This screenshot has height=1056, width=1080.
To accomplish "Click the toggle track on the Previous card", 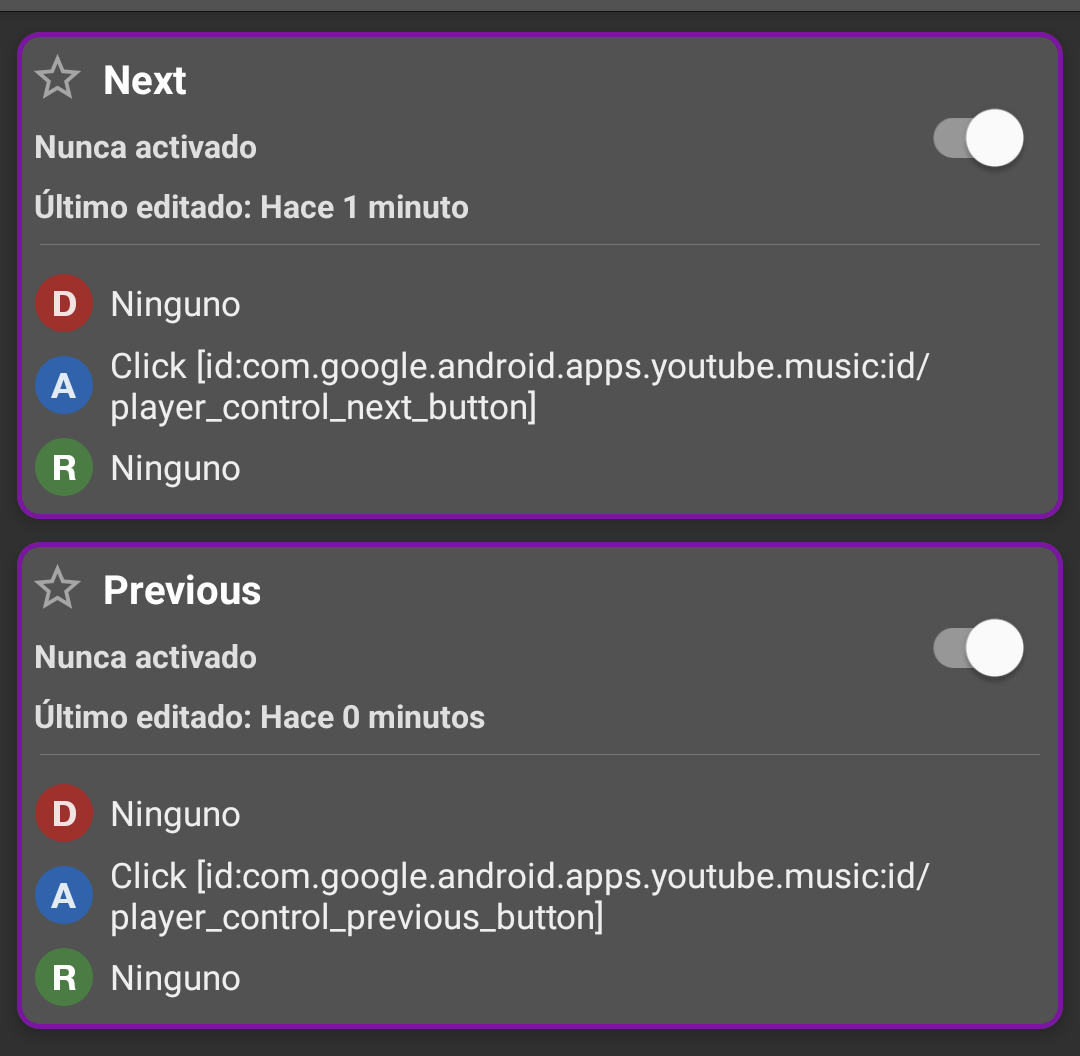I will [x=978, y=647].
